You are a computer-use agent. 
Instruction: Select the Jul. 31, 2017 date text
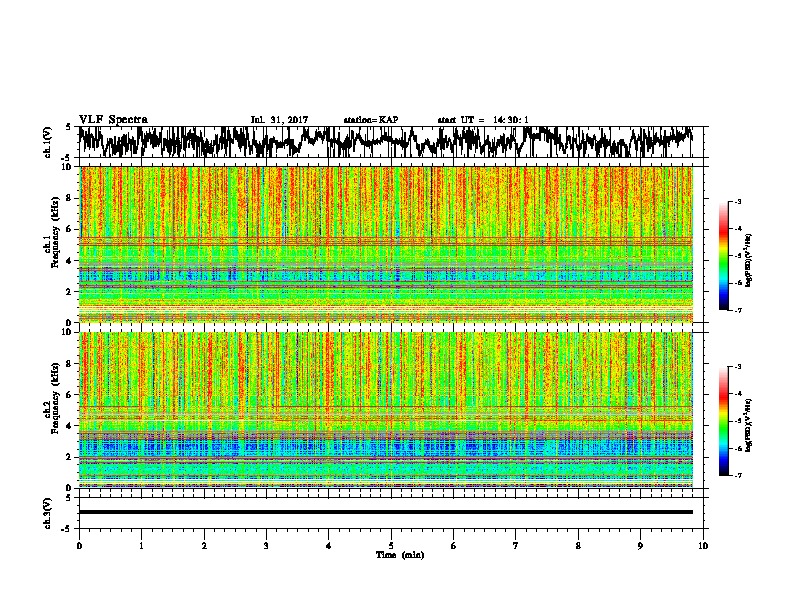click(279, 120)
